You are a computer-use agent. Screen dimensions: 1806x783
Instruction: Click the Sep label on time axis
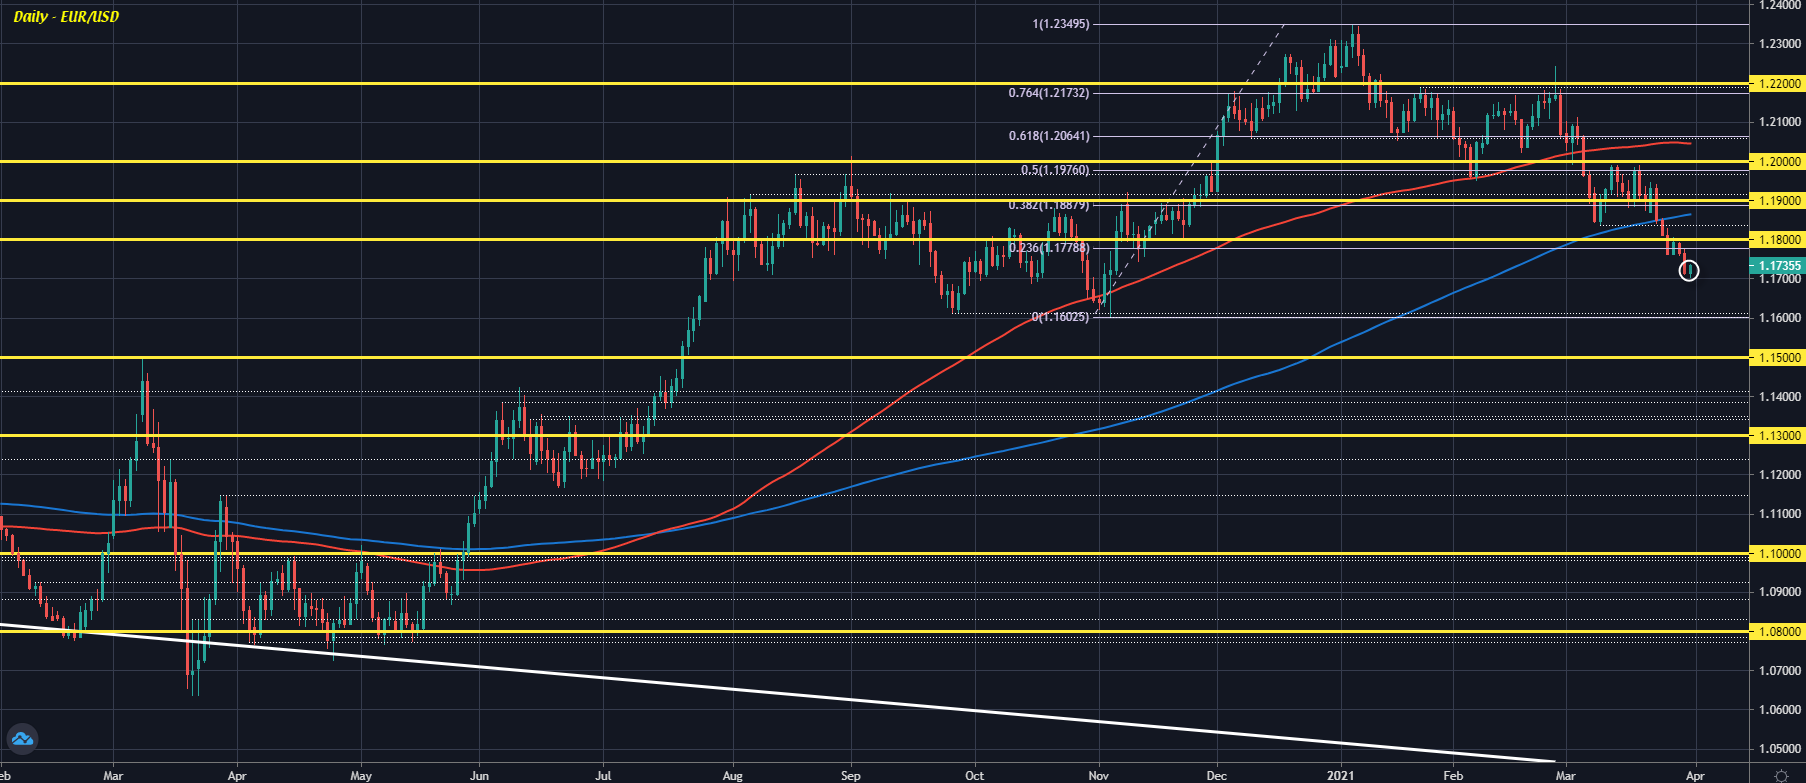(850, 775)
